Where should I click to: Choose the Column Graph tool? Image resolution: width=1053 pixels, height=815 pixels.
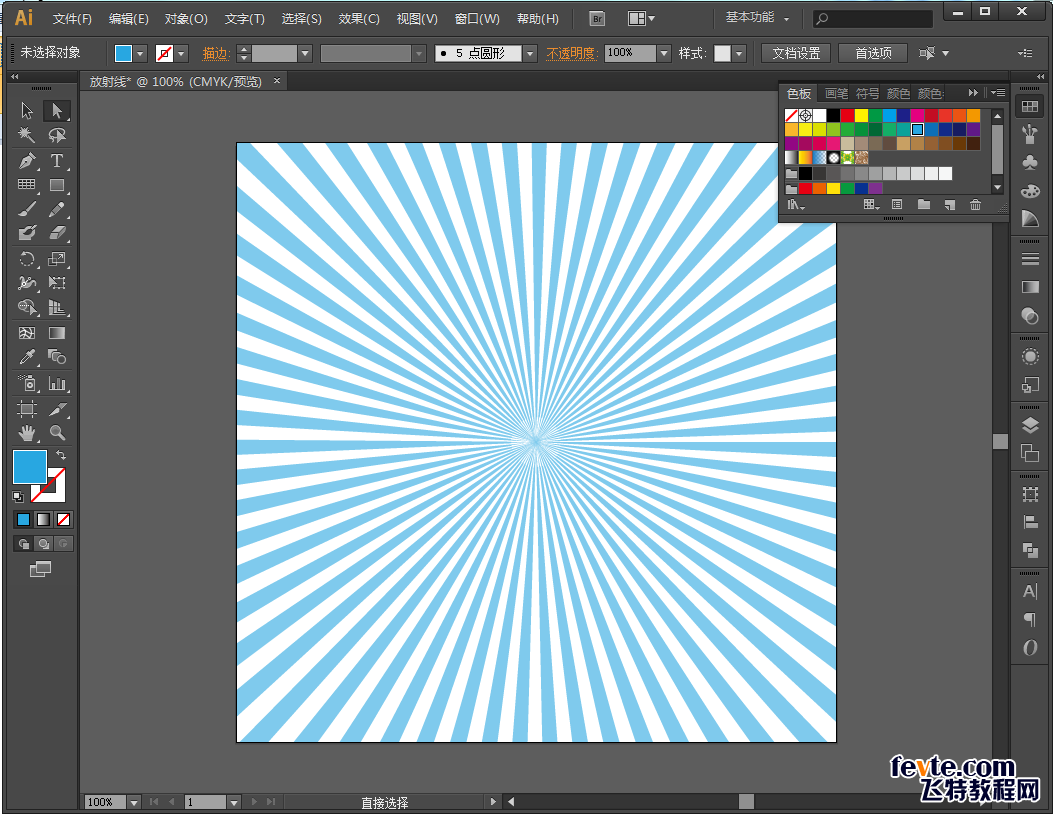coord(57,383)
